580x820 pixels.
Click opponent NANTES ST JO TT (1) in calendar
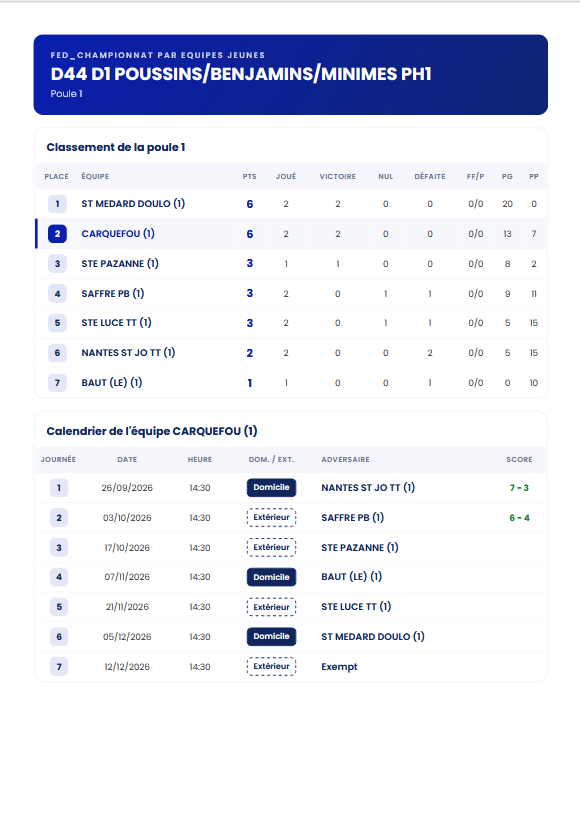pos(368,487)
